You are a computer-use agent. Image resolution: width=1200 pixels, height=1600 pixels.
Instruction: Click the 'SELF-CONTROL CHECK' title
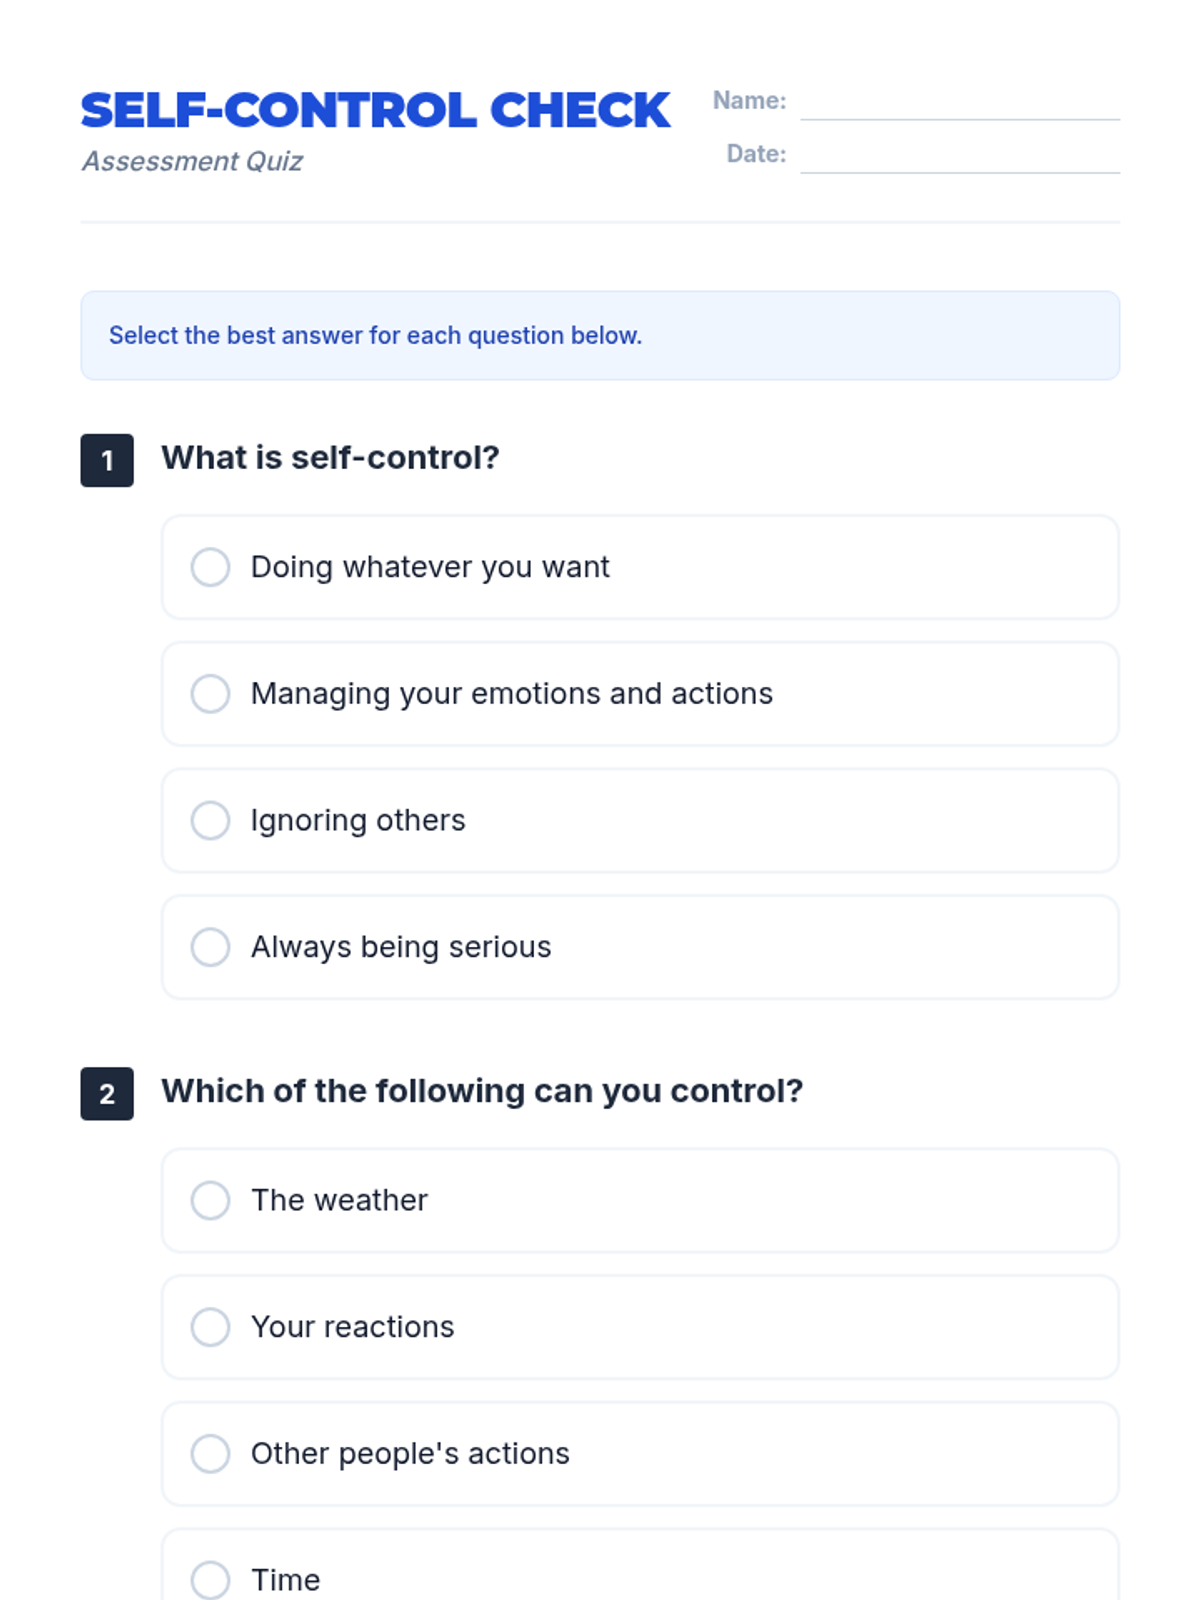[x=375, y=110]
